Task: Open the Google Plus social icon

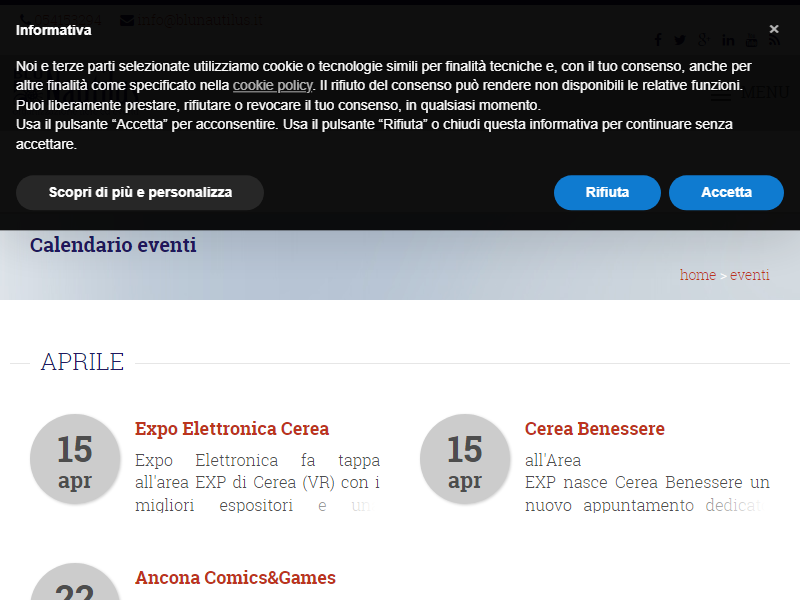Action: [704, 40]
